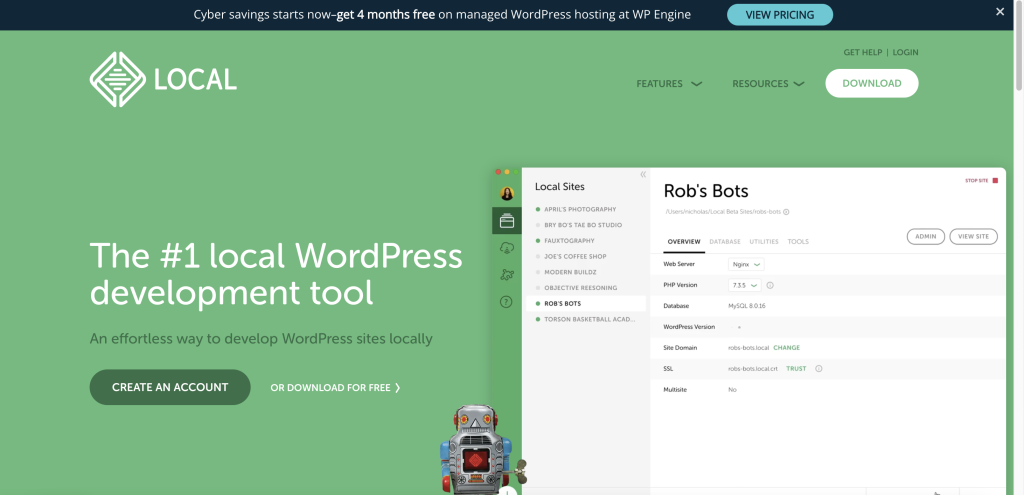Click CREATE AN ACCOUNT button

(x=170, y=387)
